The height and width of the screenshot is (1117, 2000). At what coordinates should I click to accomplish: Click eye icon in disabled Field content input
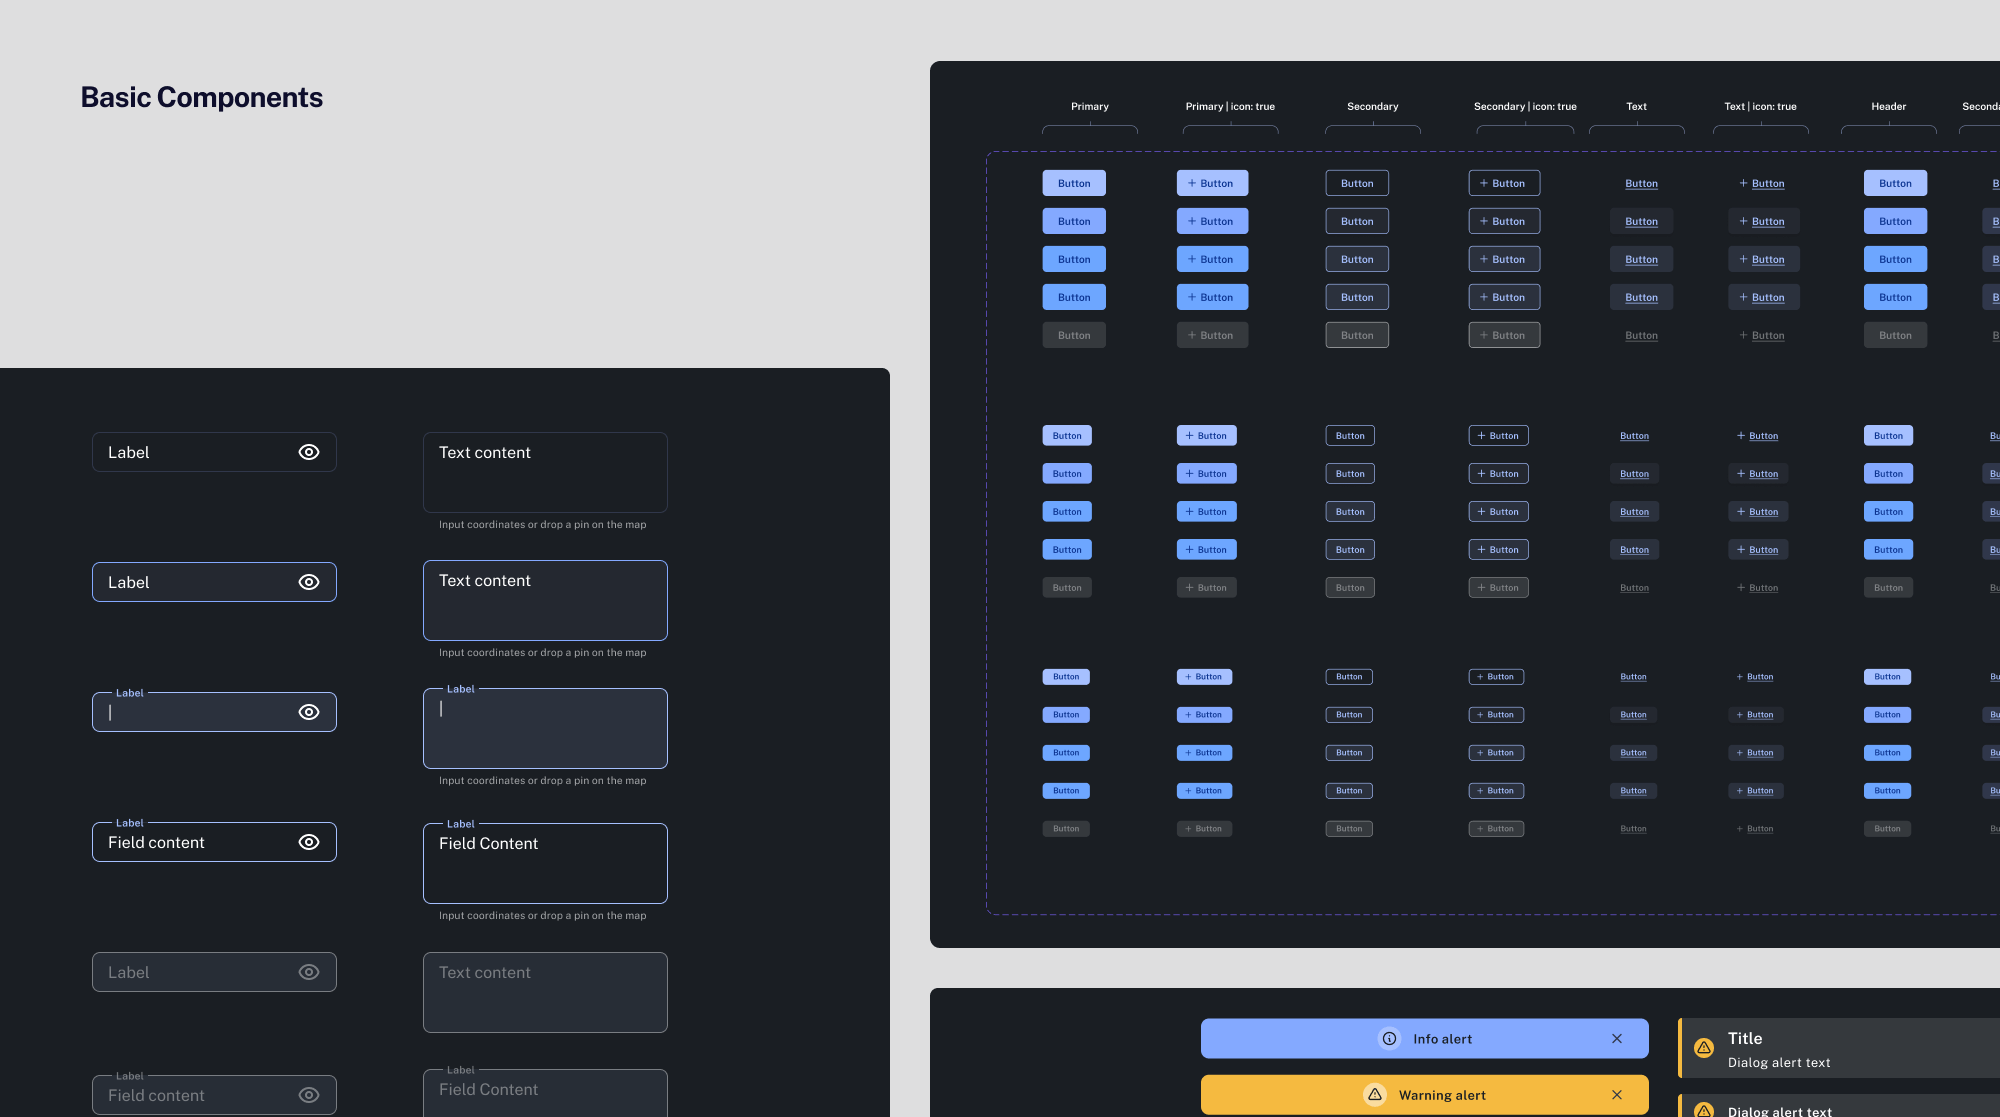point(309,1095)
